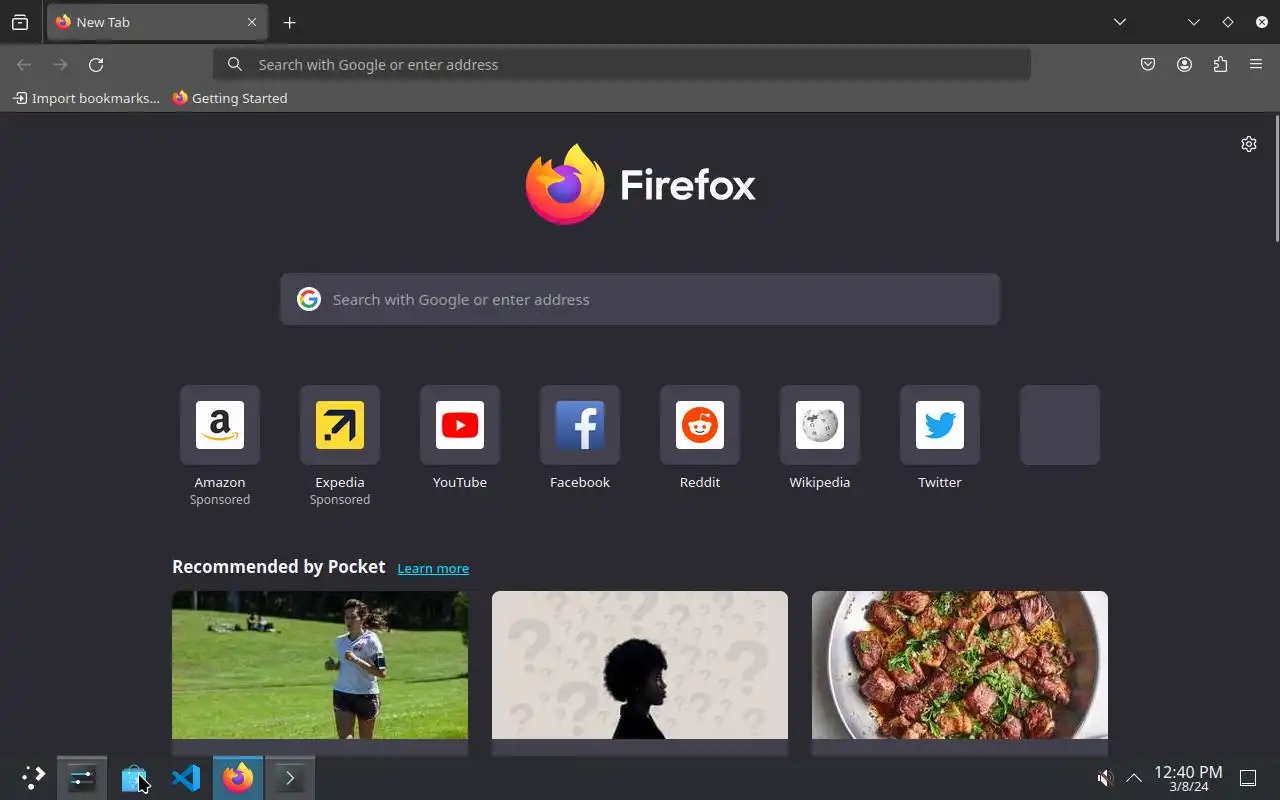Open the Extensions puzzle icon
This screenshot has width=1280, height=800.
coord(1220,64)
